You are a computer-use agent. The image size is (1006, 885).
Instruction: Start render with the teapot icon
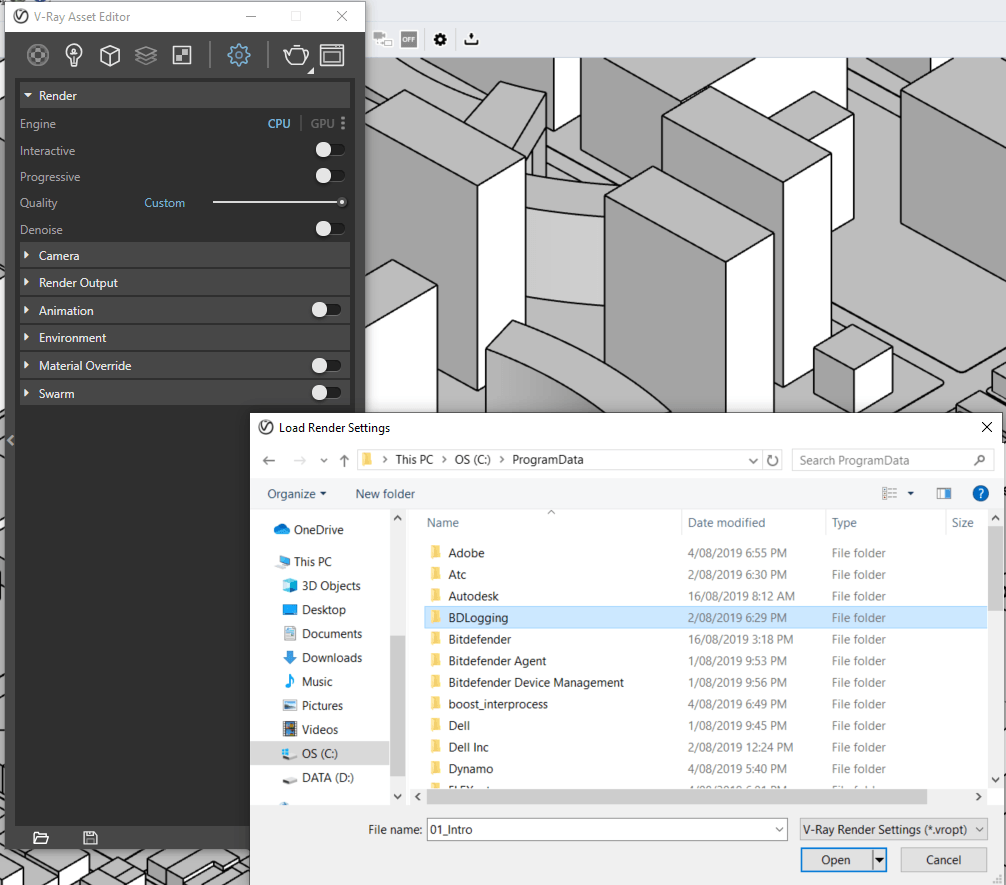tap(296, 55)
